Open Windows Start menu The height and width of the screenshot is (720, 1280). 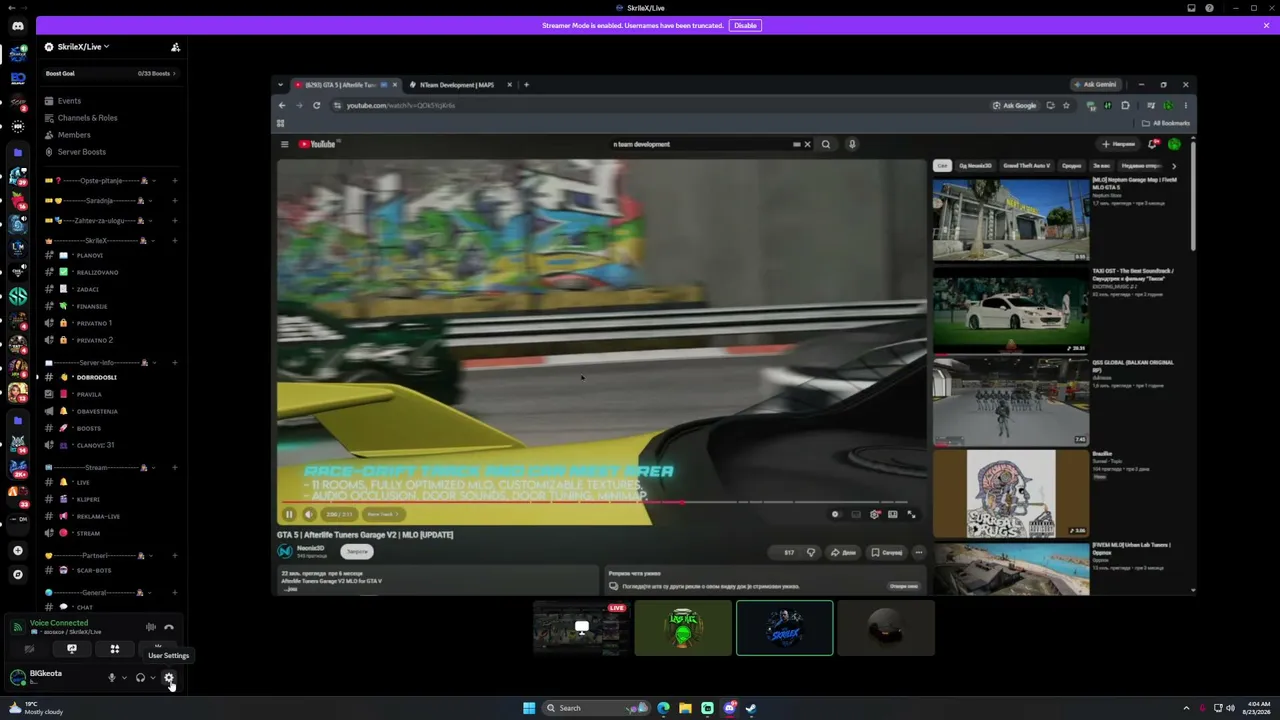pyautogui.click(x=529, y=708)
